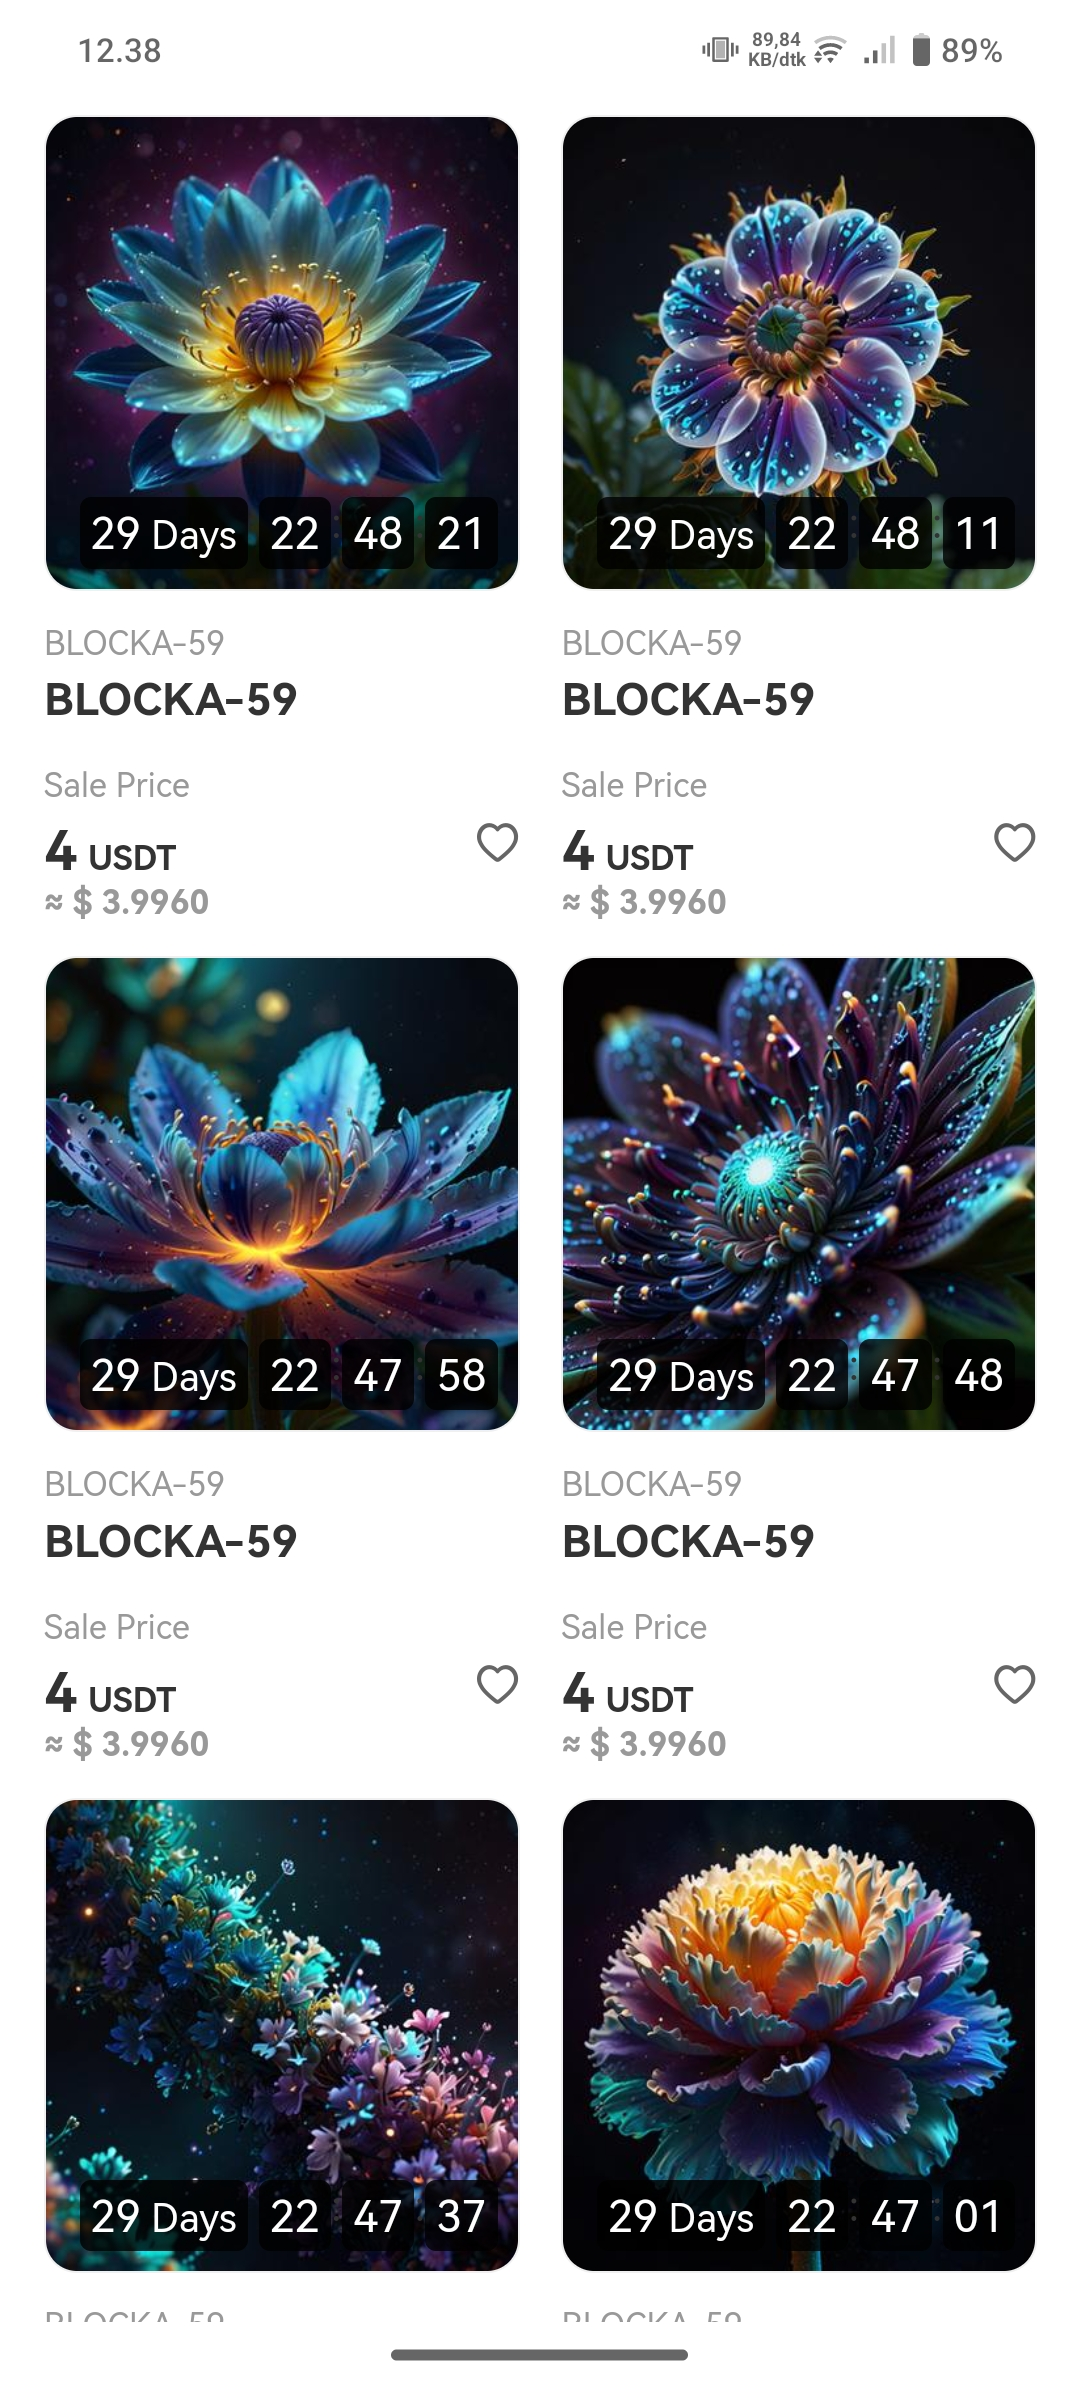Tap the 4 USDT price under the teal-center flower

[627, 1695]
